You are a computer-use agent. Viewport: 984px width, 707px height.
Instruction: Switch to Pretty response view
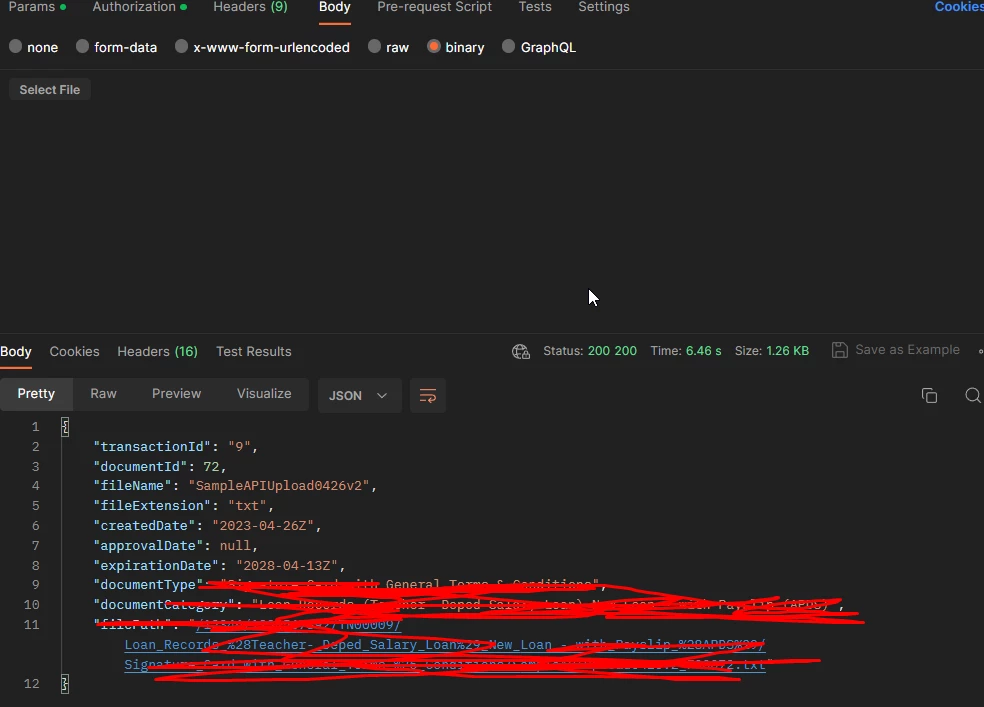pos(36,394)
